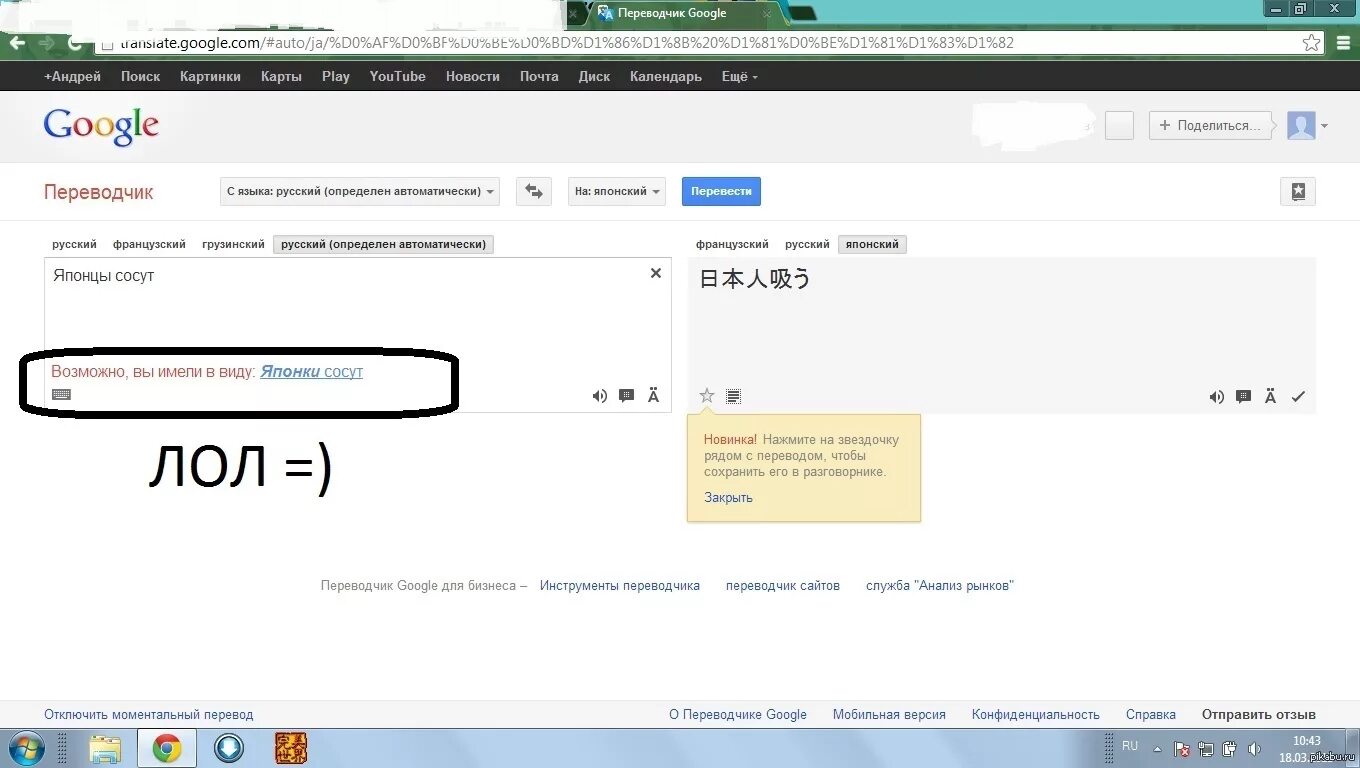The image size is (1360, 768).
Task: Open example usage for the translation
Action: [1244, 396]
